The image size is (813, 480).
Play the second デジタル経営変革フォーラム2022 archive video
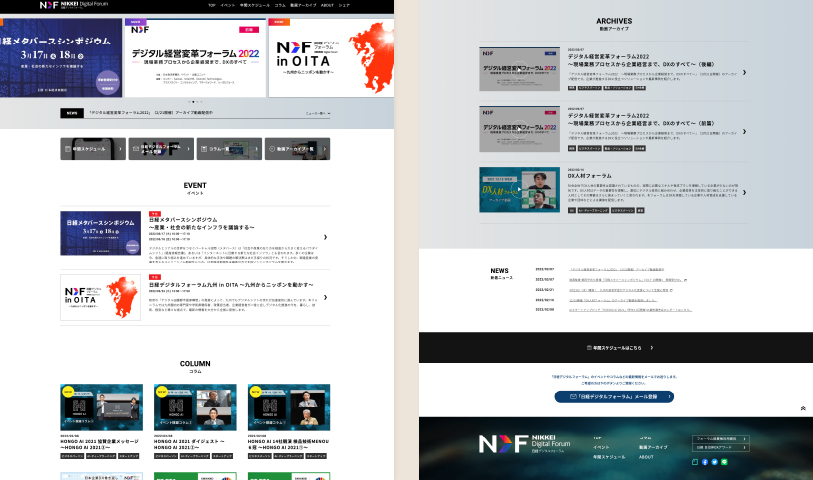[x=520, y=129]
